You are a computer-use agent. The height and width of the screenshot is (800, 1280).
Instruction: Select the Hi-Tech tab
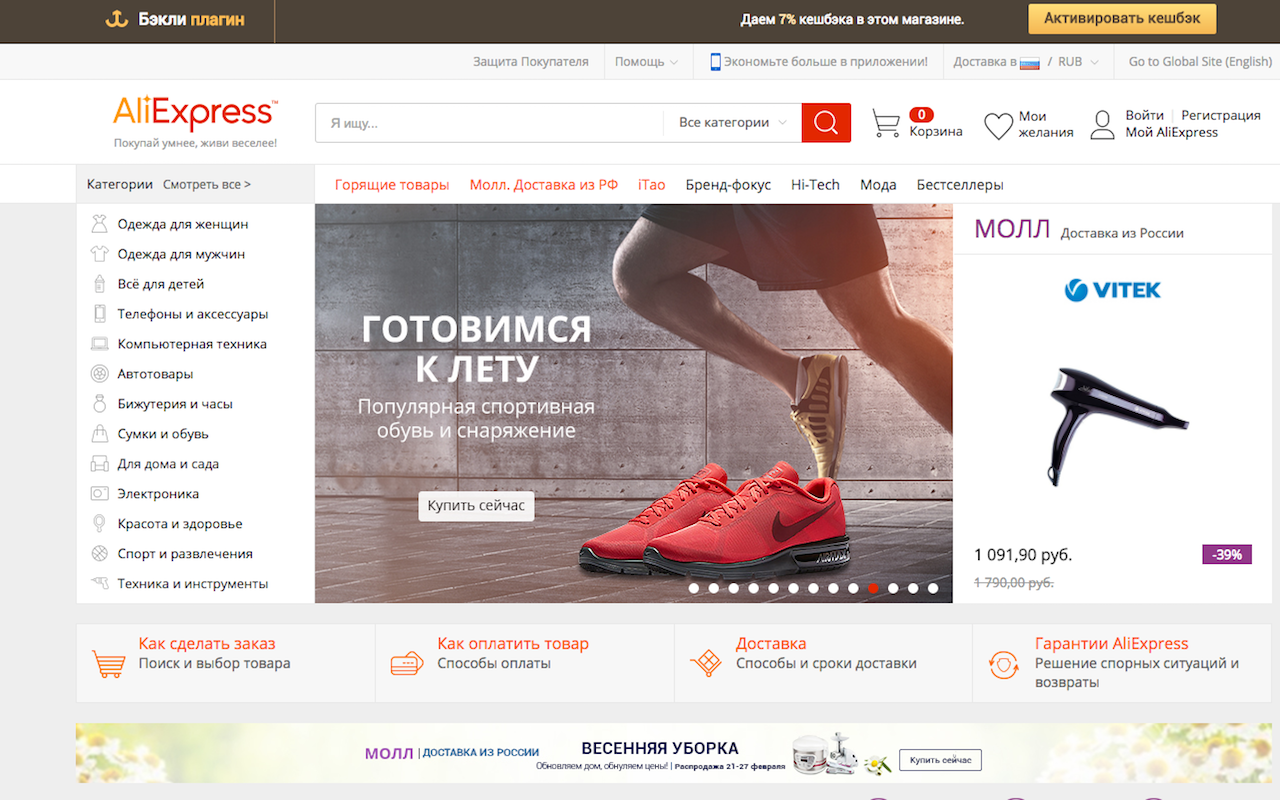pos(815,185)
